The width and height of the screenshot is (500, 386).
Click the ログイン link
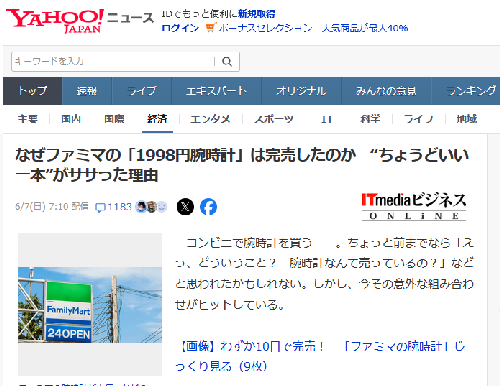(x=180, y=28)
